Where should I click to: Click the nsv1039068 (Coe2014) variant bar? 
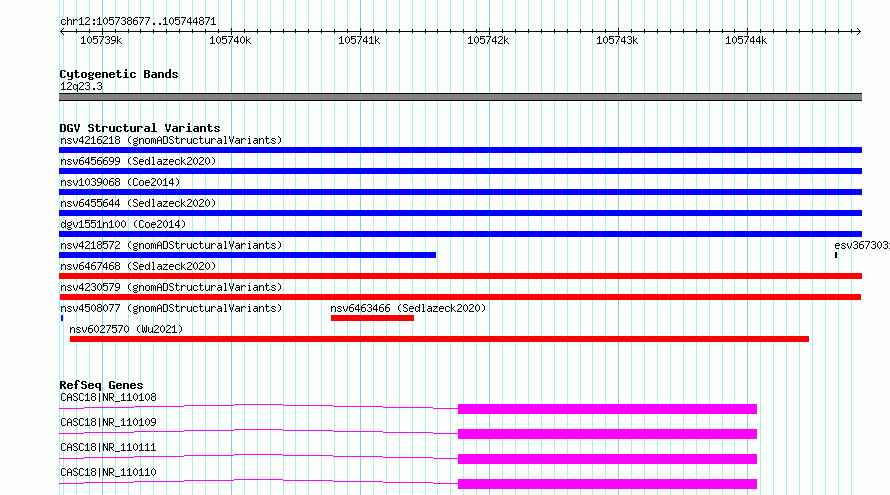pos(460,192)
